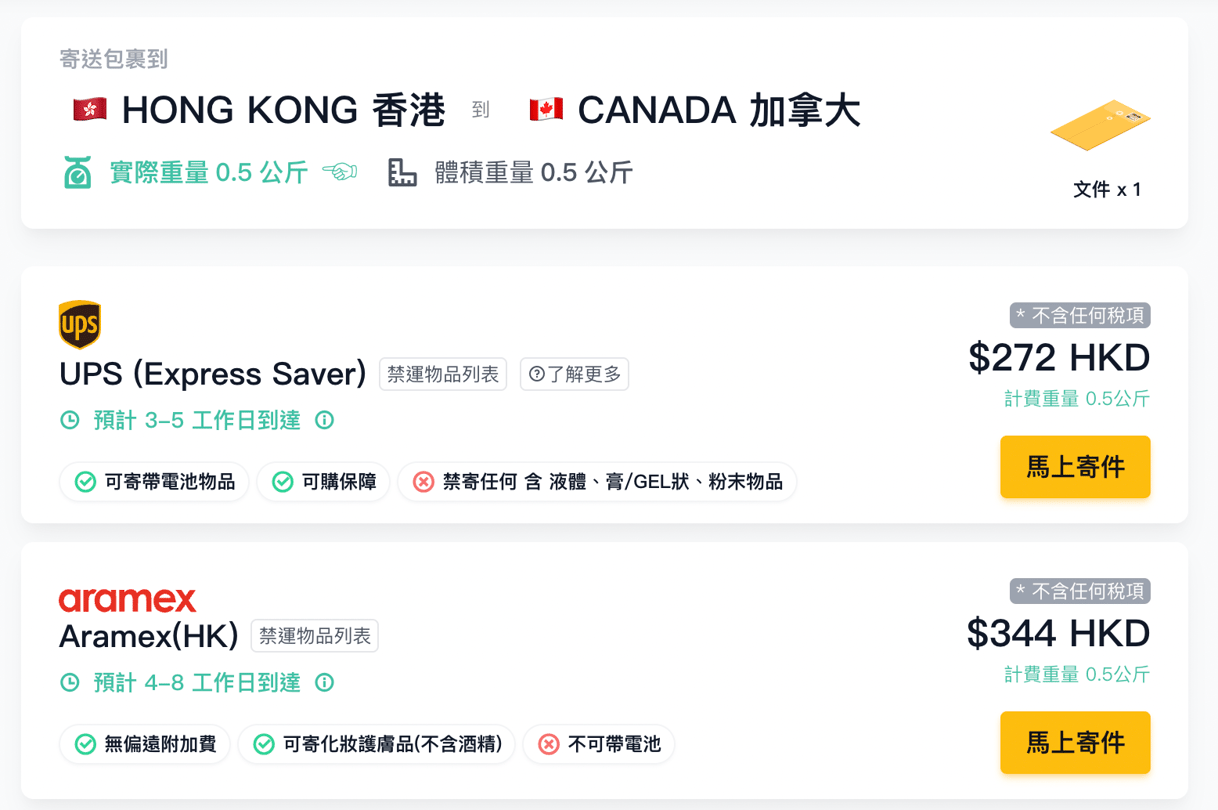The image size is (1218, 810).
Task: Click the 可購保障 tag on UPS
Action: click(323, 482)
